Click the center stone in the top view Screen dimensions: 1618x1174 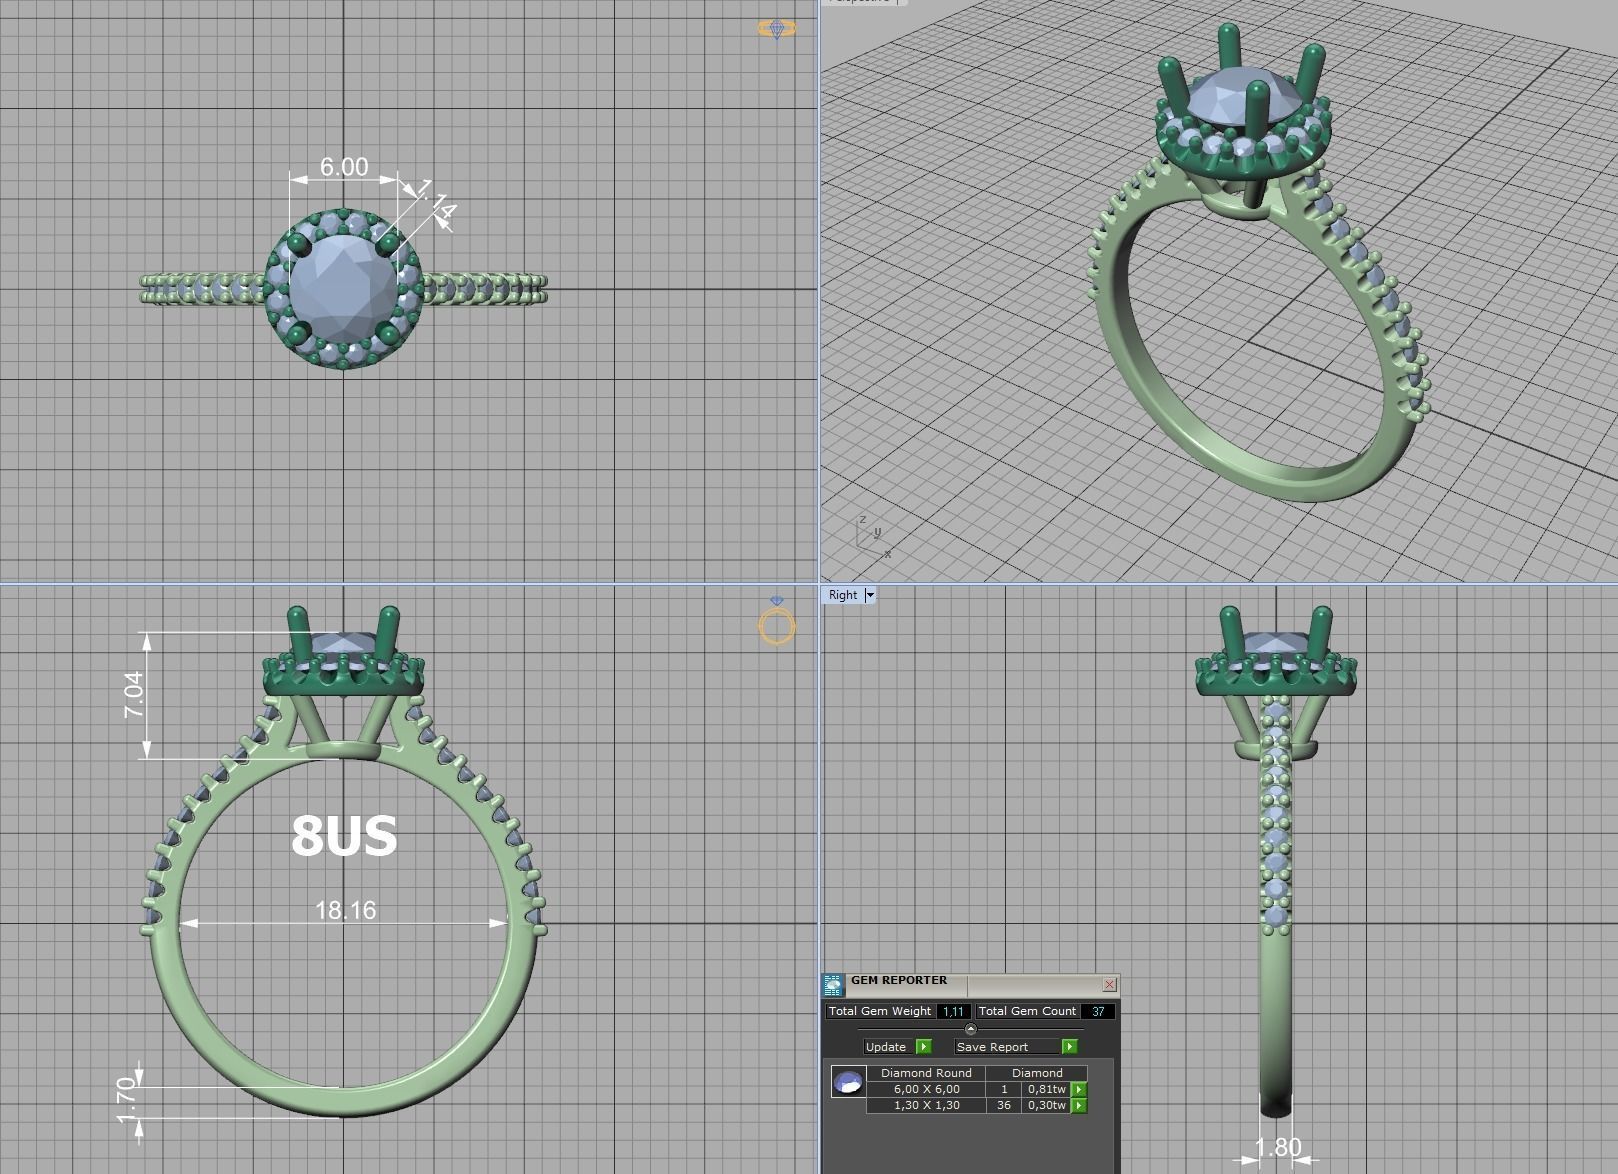(343, 289)
